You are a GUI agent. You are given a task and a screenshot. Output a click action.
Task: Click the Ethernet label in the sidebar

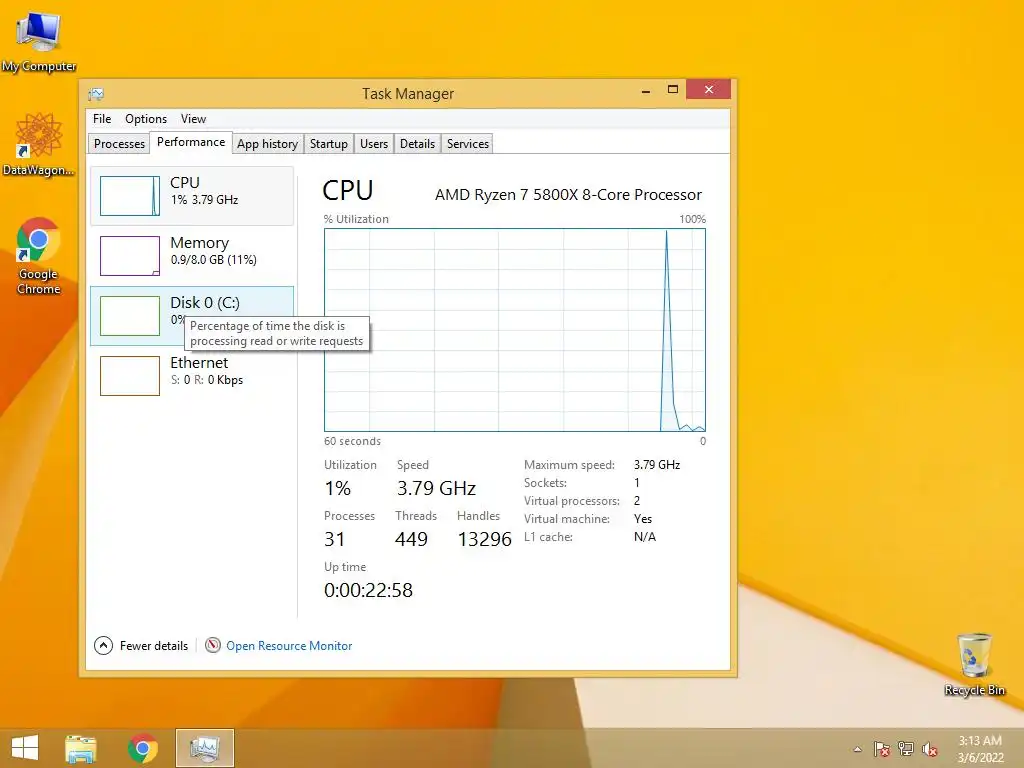click(x=199, y=362)
